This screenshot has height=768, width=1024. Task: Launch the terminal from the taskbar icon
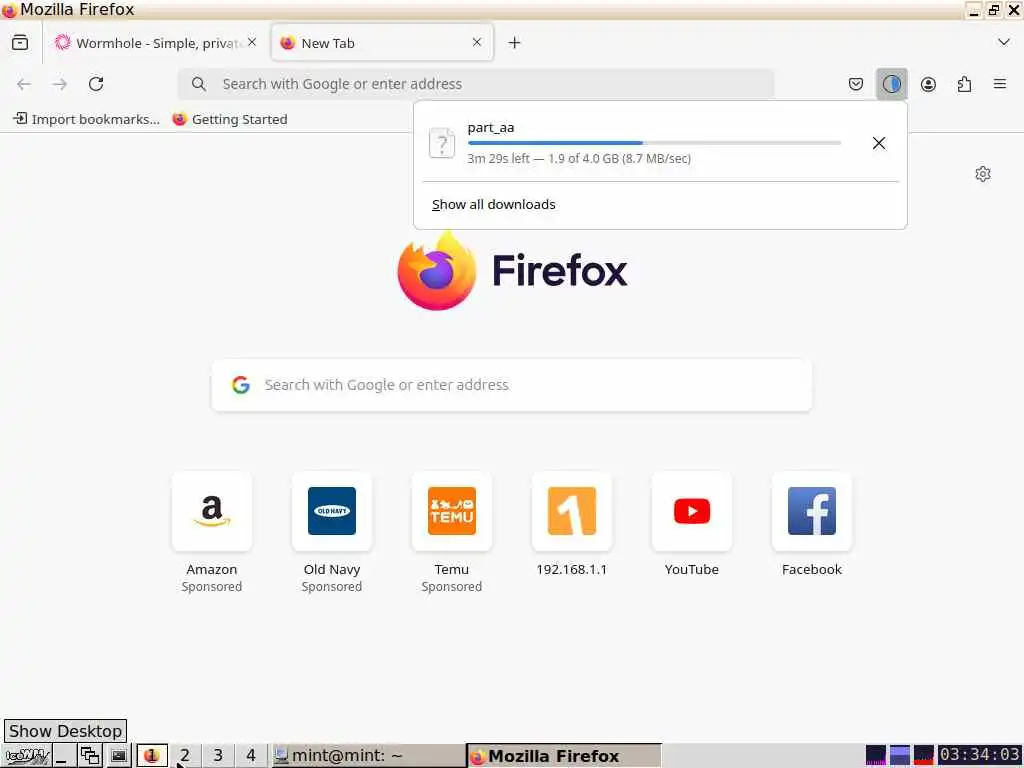click(x=118, y=756)
